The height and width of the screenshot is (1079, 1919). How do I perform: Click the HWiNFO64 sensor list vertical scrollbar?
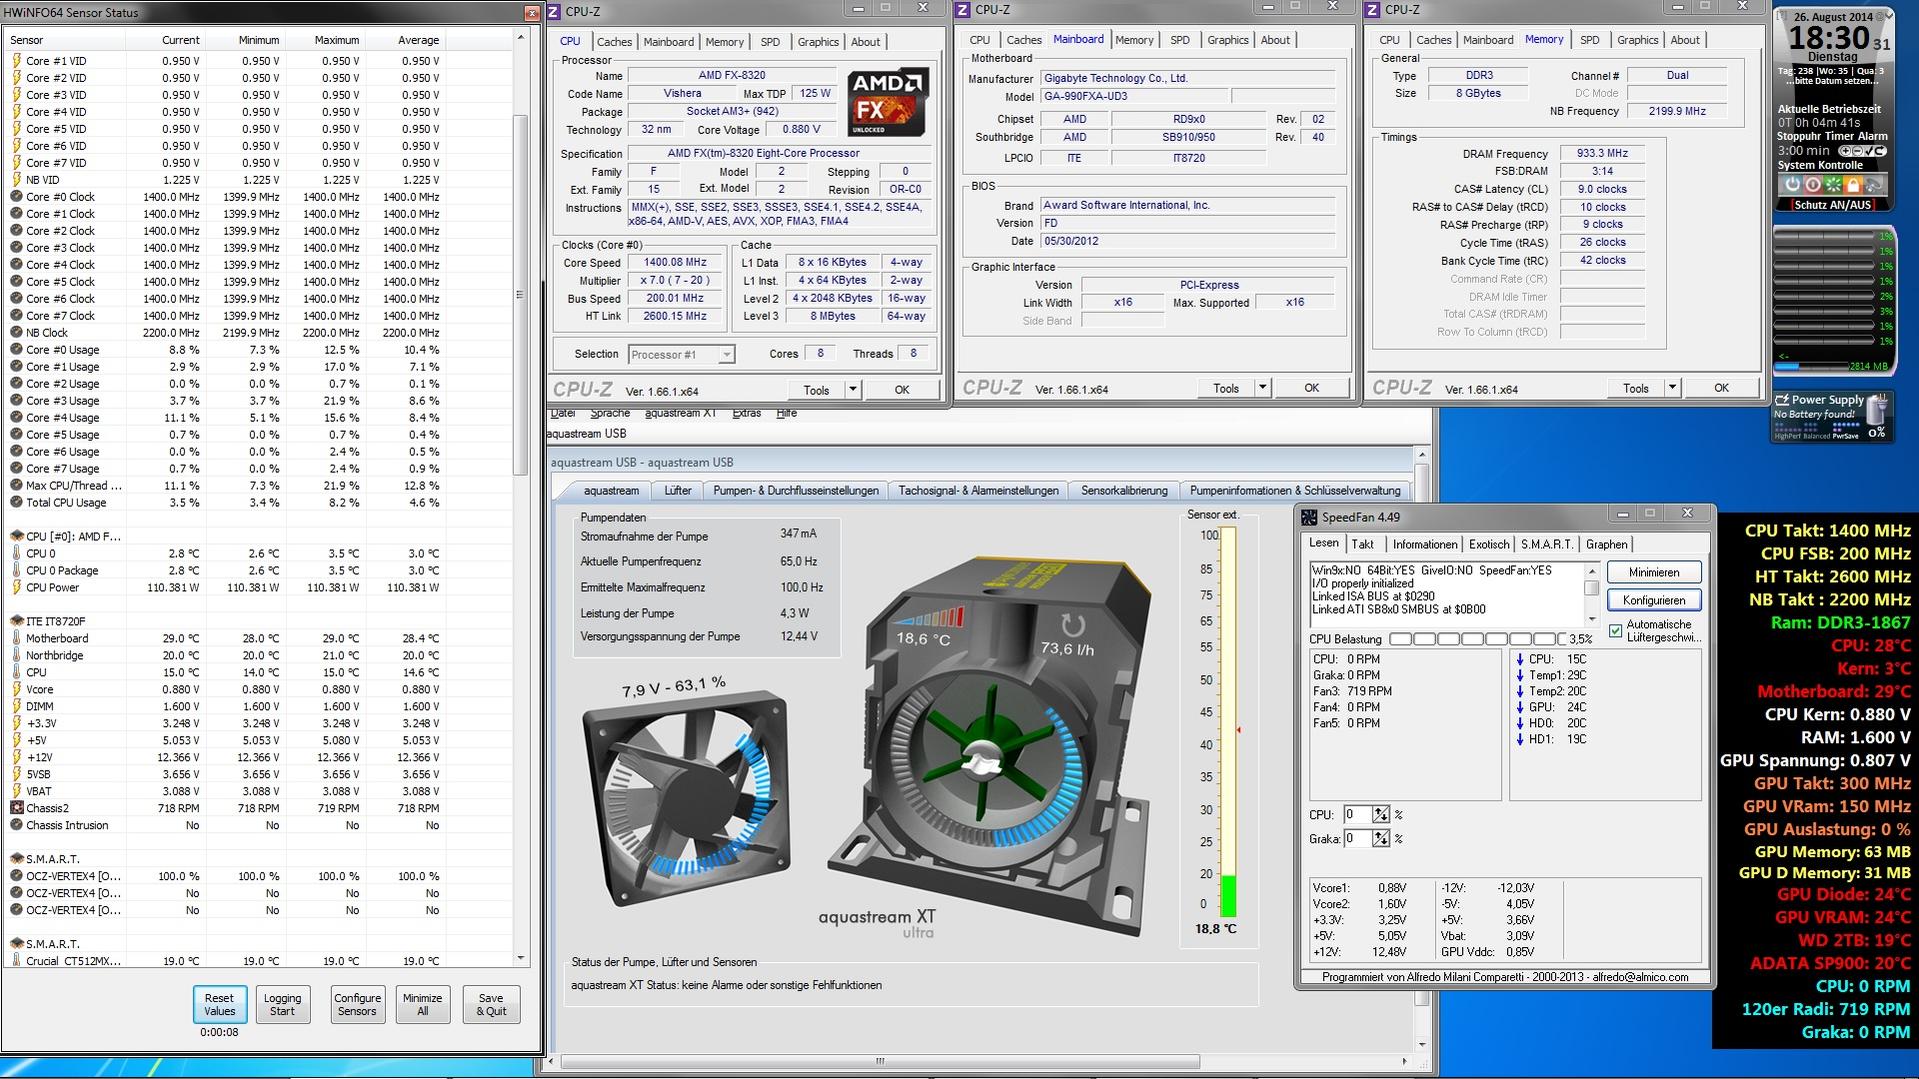point(519,295)
